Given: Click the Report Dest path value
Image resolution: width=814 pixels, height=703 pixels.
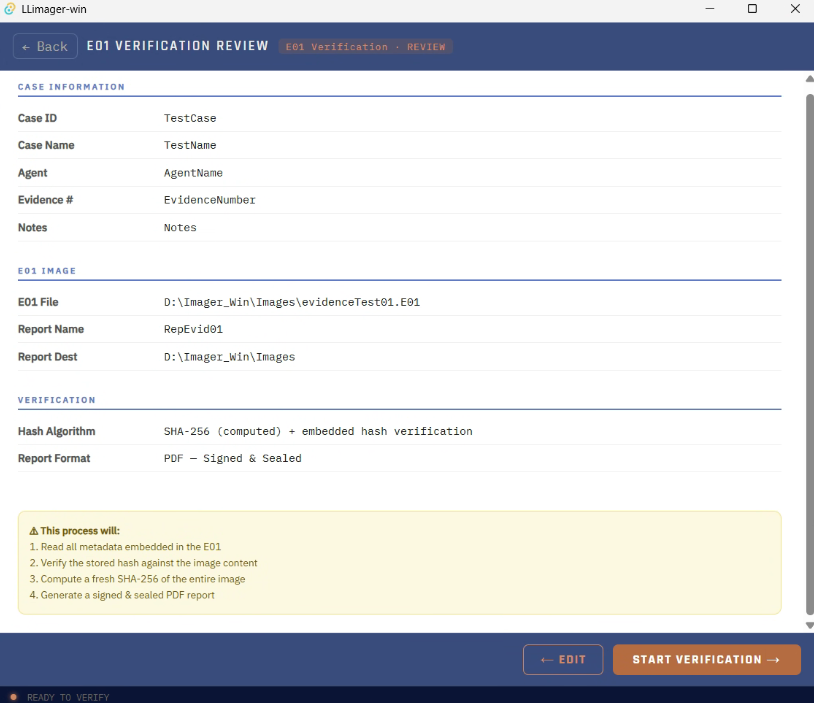Looking at the screenshot, I should click(229, 357).
